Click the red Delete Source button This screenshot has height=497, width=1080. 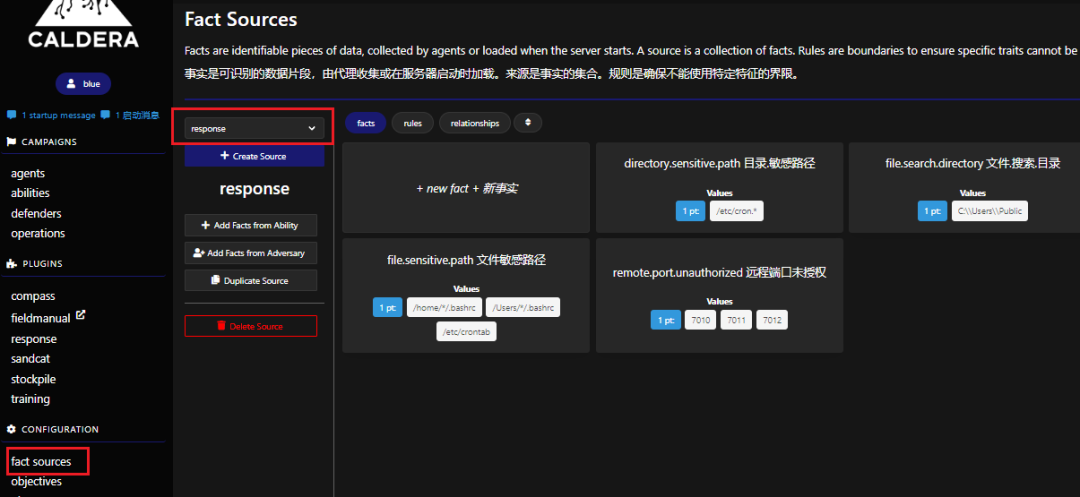[x=251, y=326]
